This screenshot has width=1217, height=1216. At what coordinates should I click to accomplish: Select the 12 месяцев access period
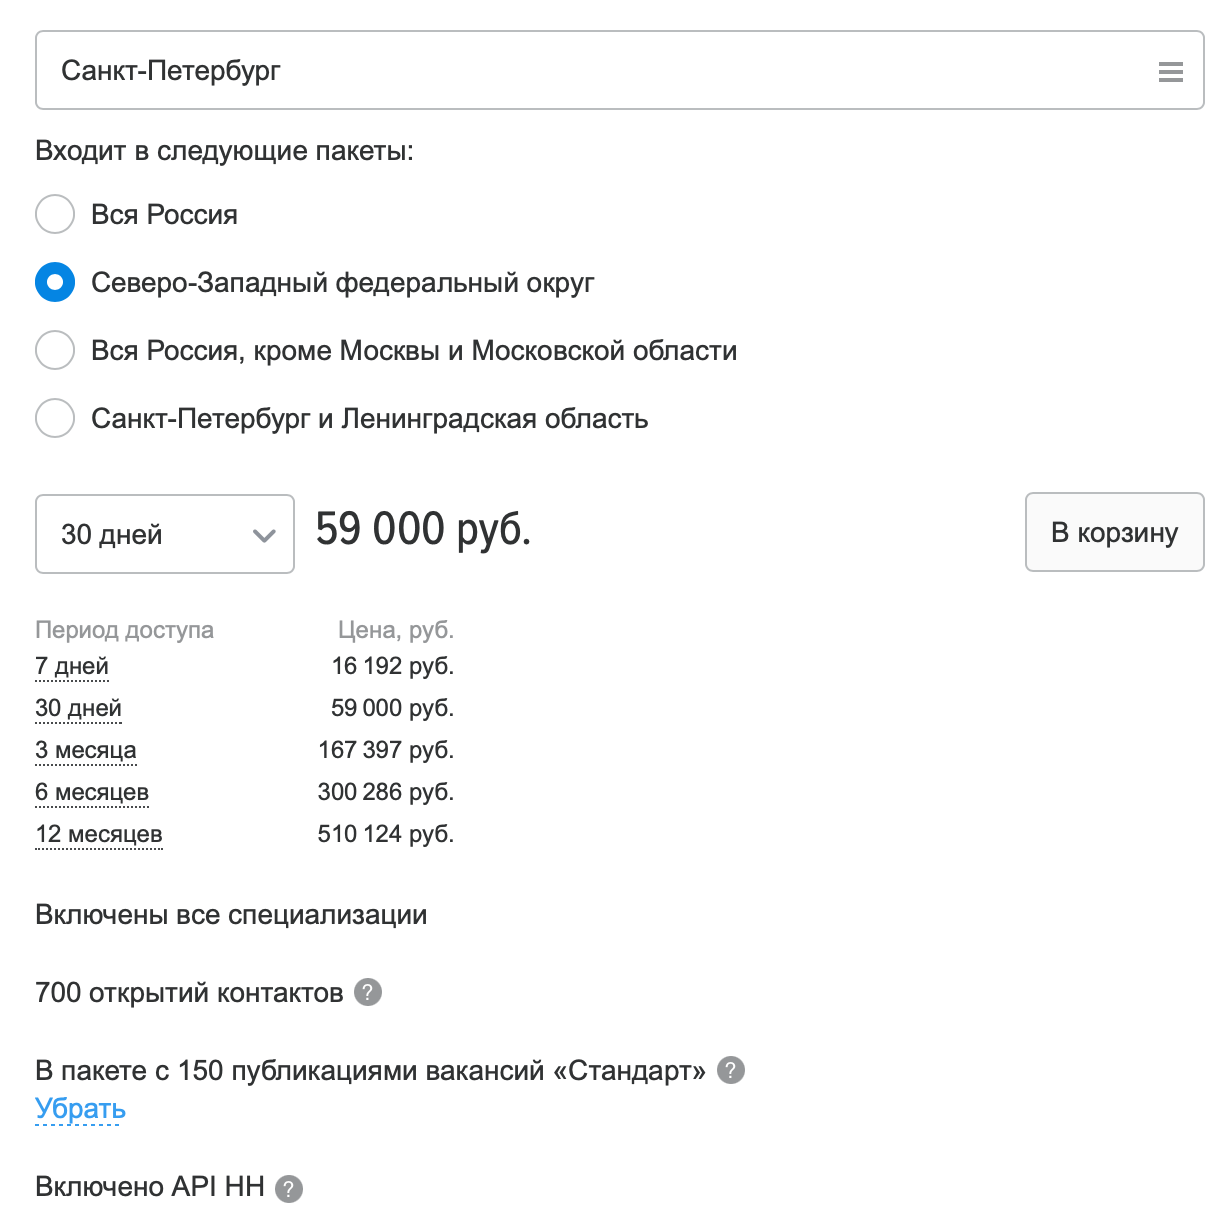(x=99, y=834)
